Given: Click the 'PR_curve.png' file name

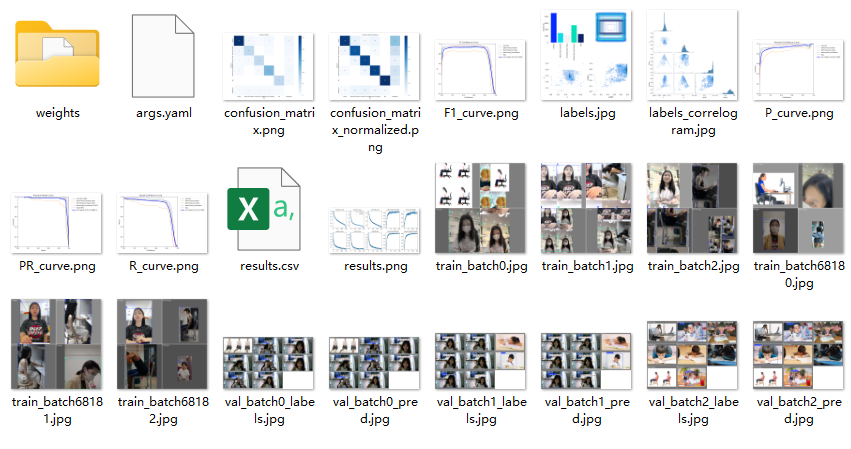Looking at the screenshot, I should point(57,266).
